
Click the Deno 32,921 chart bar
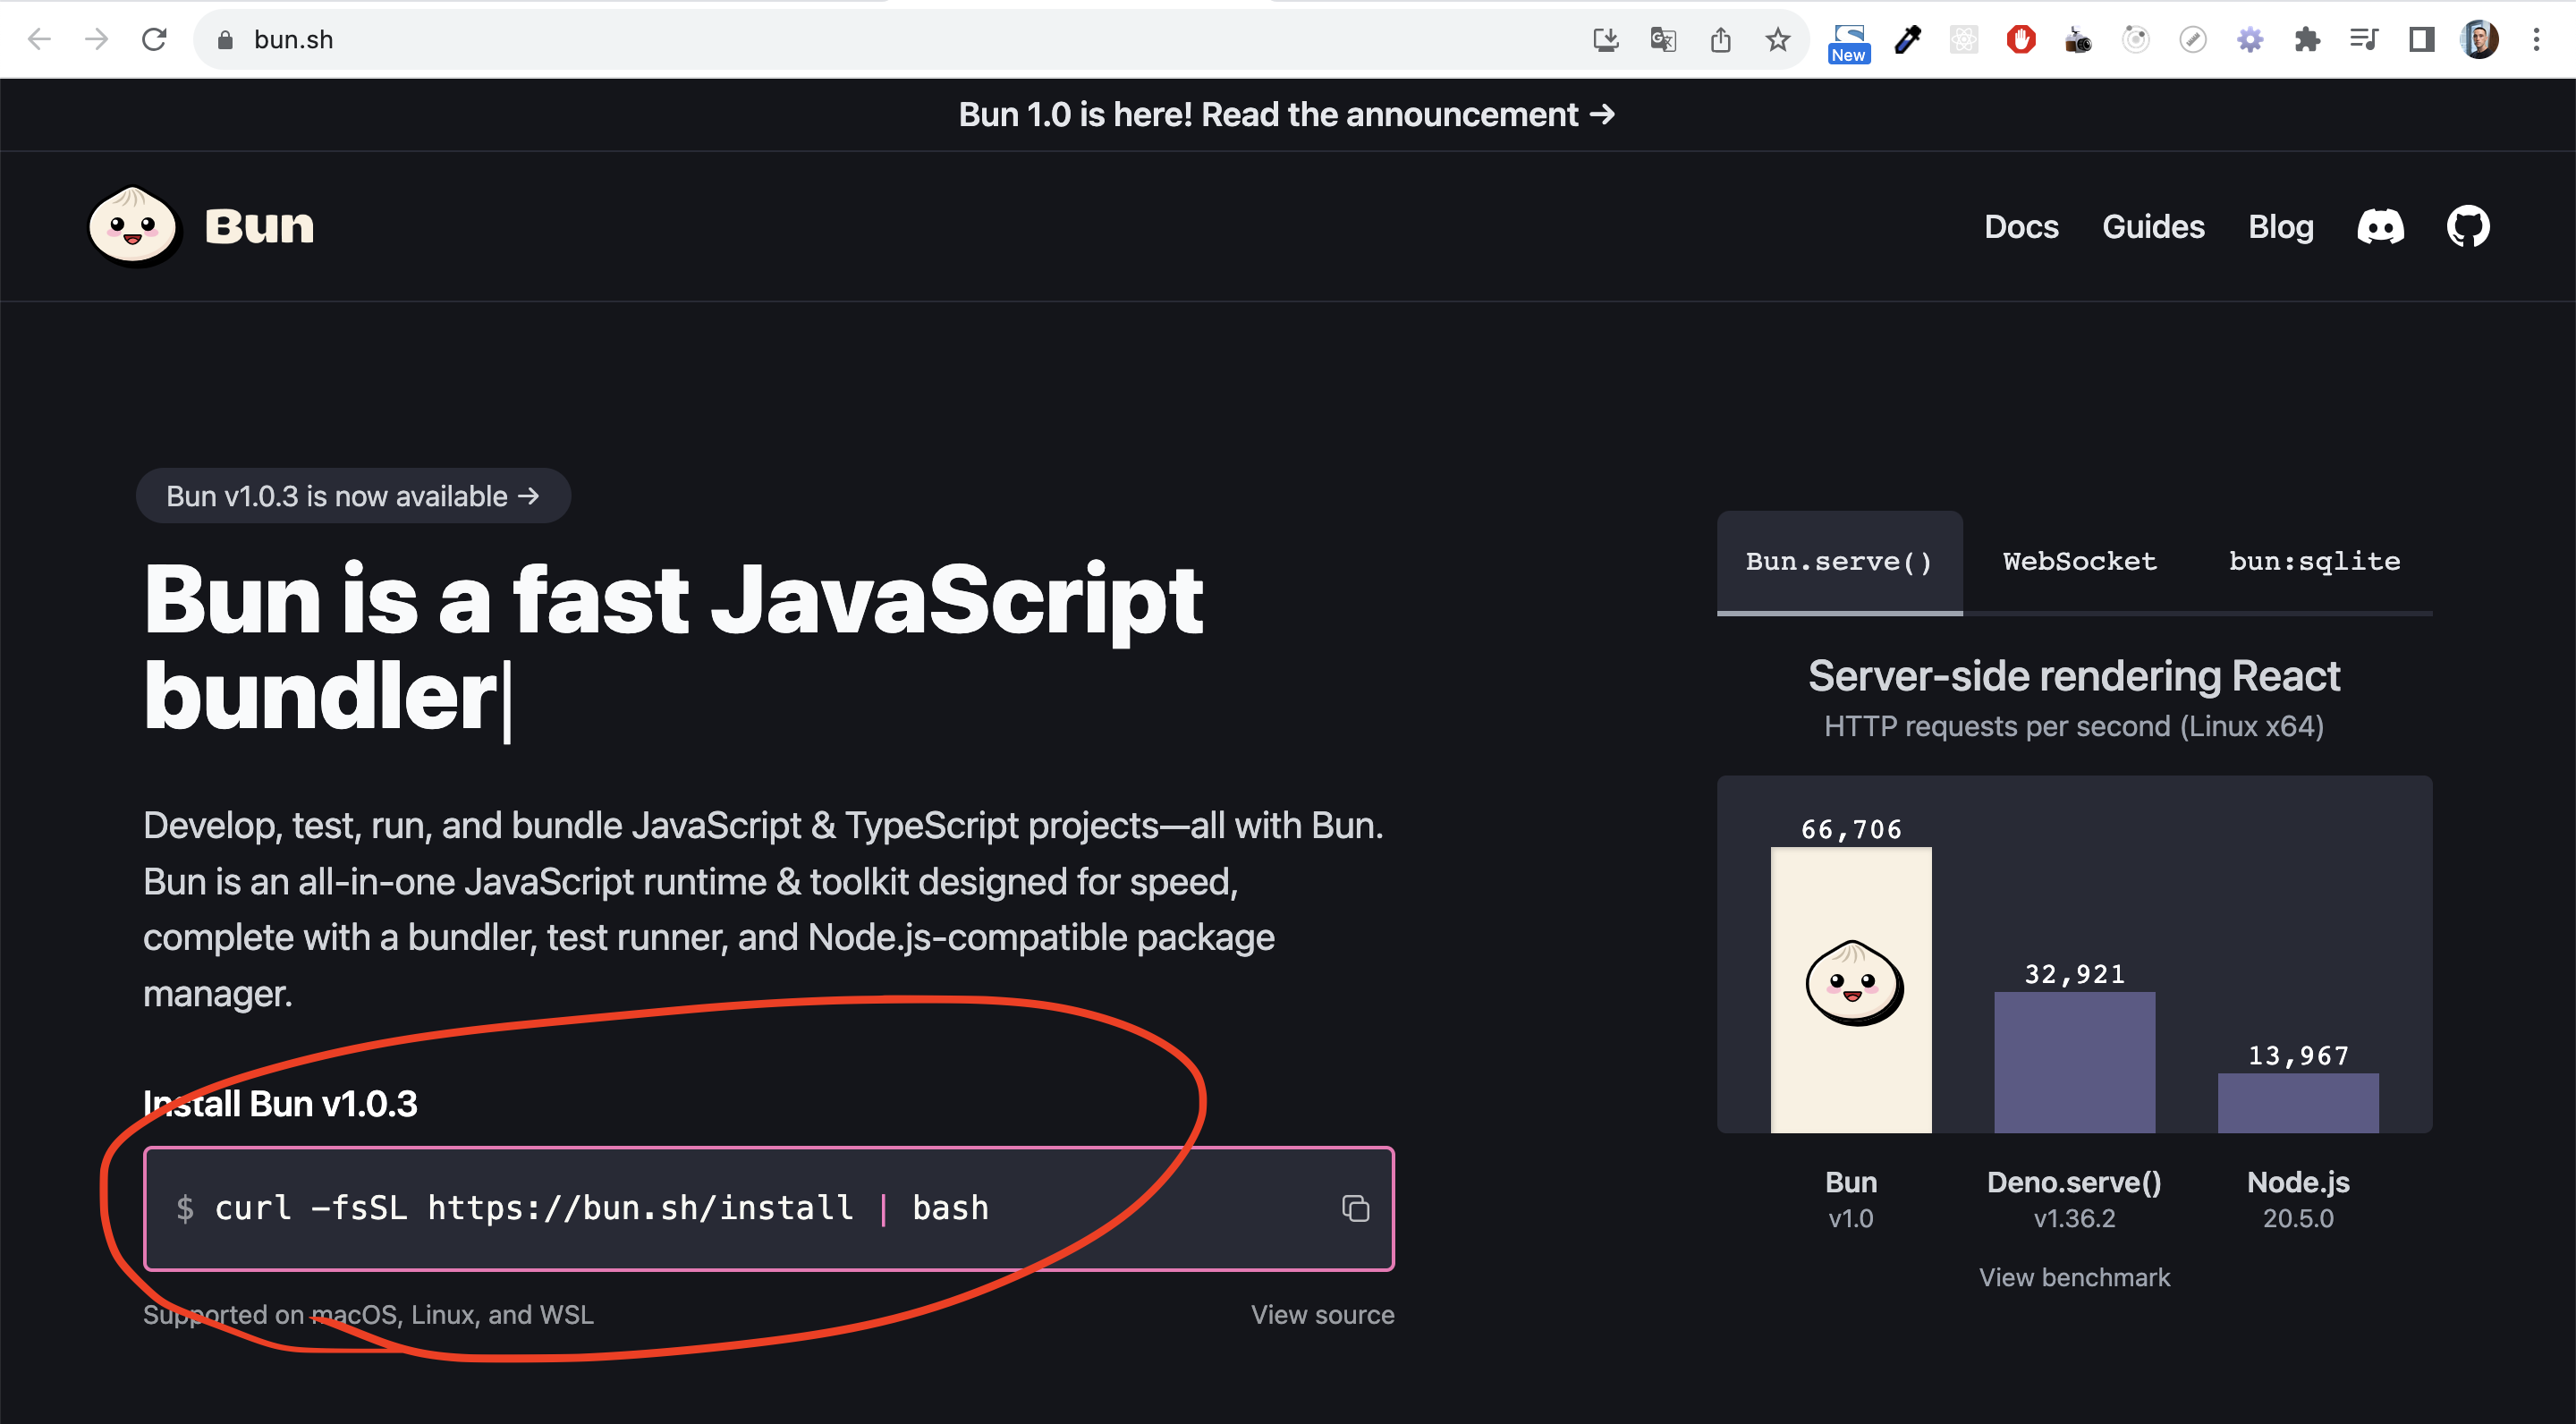(2075, 1062)
